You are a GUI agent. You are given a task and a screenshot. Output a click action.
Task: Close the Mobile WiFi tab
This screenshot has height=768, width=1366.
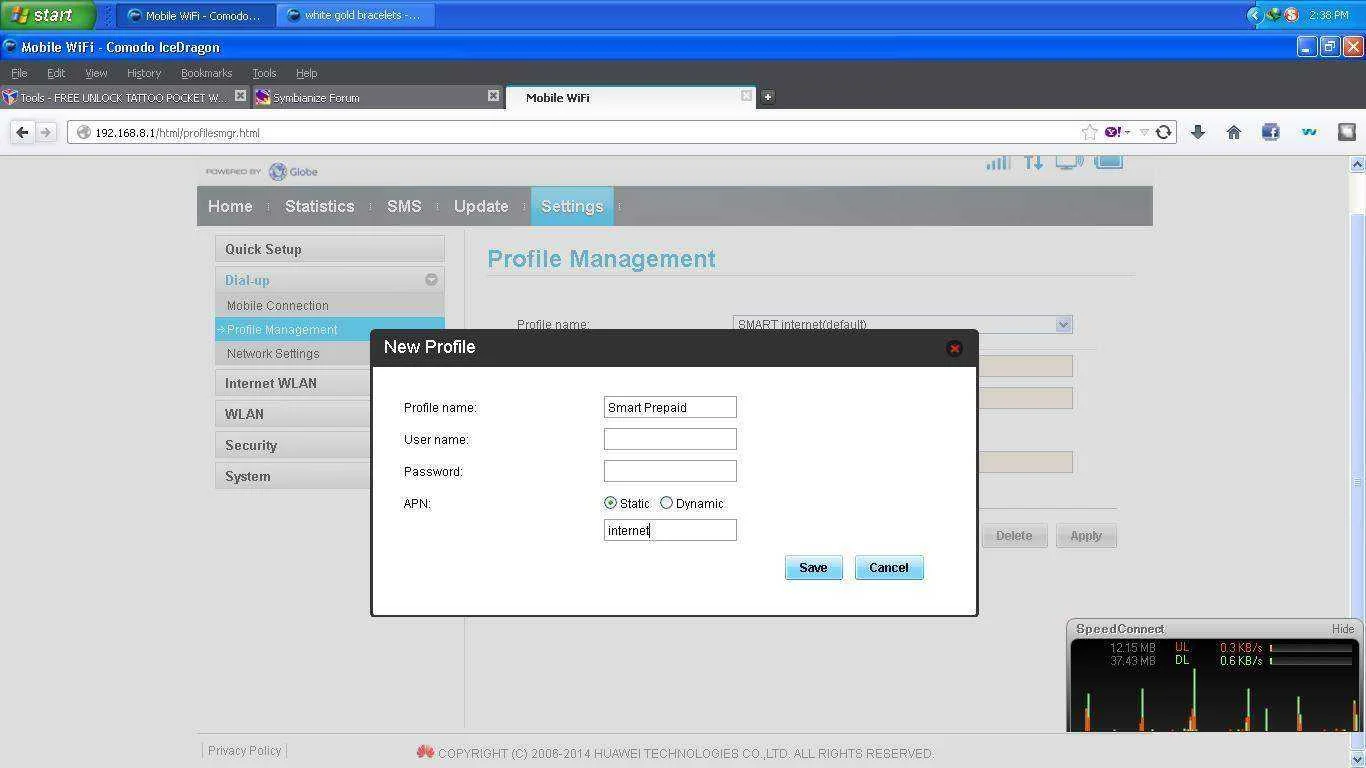click(x=746, y=96)
